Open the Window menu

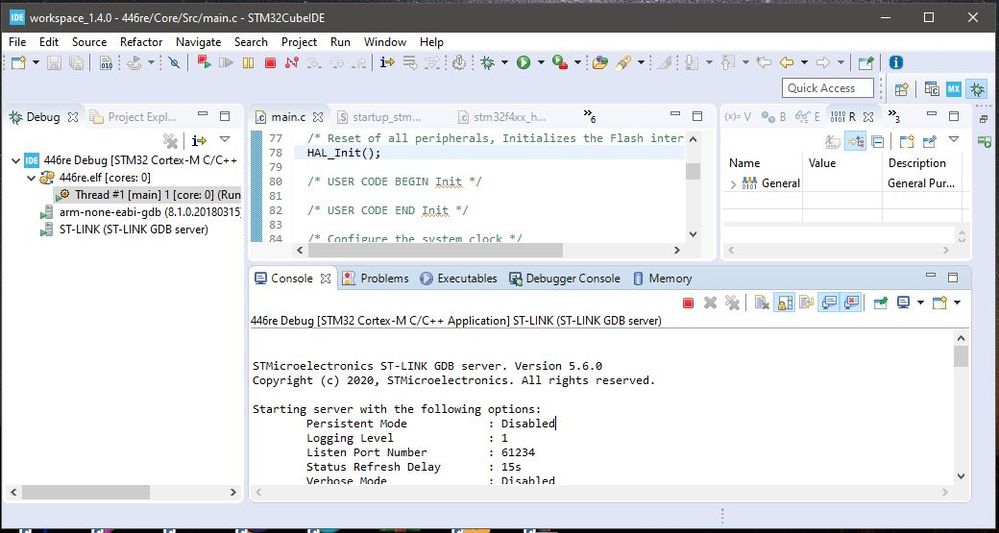coord(385,42)
